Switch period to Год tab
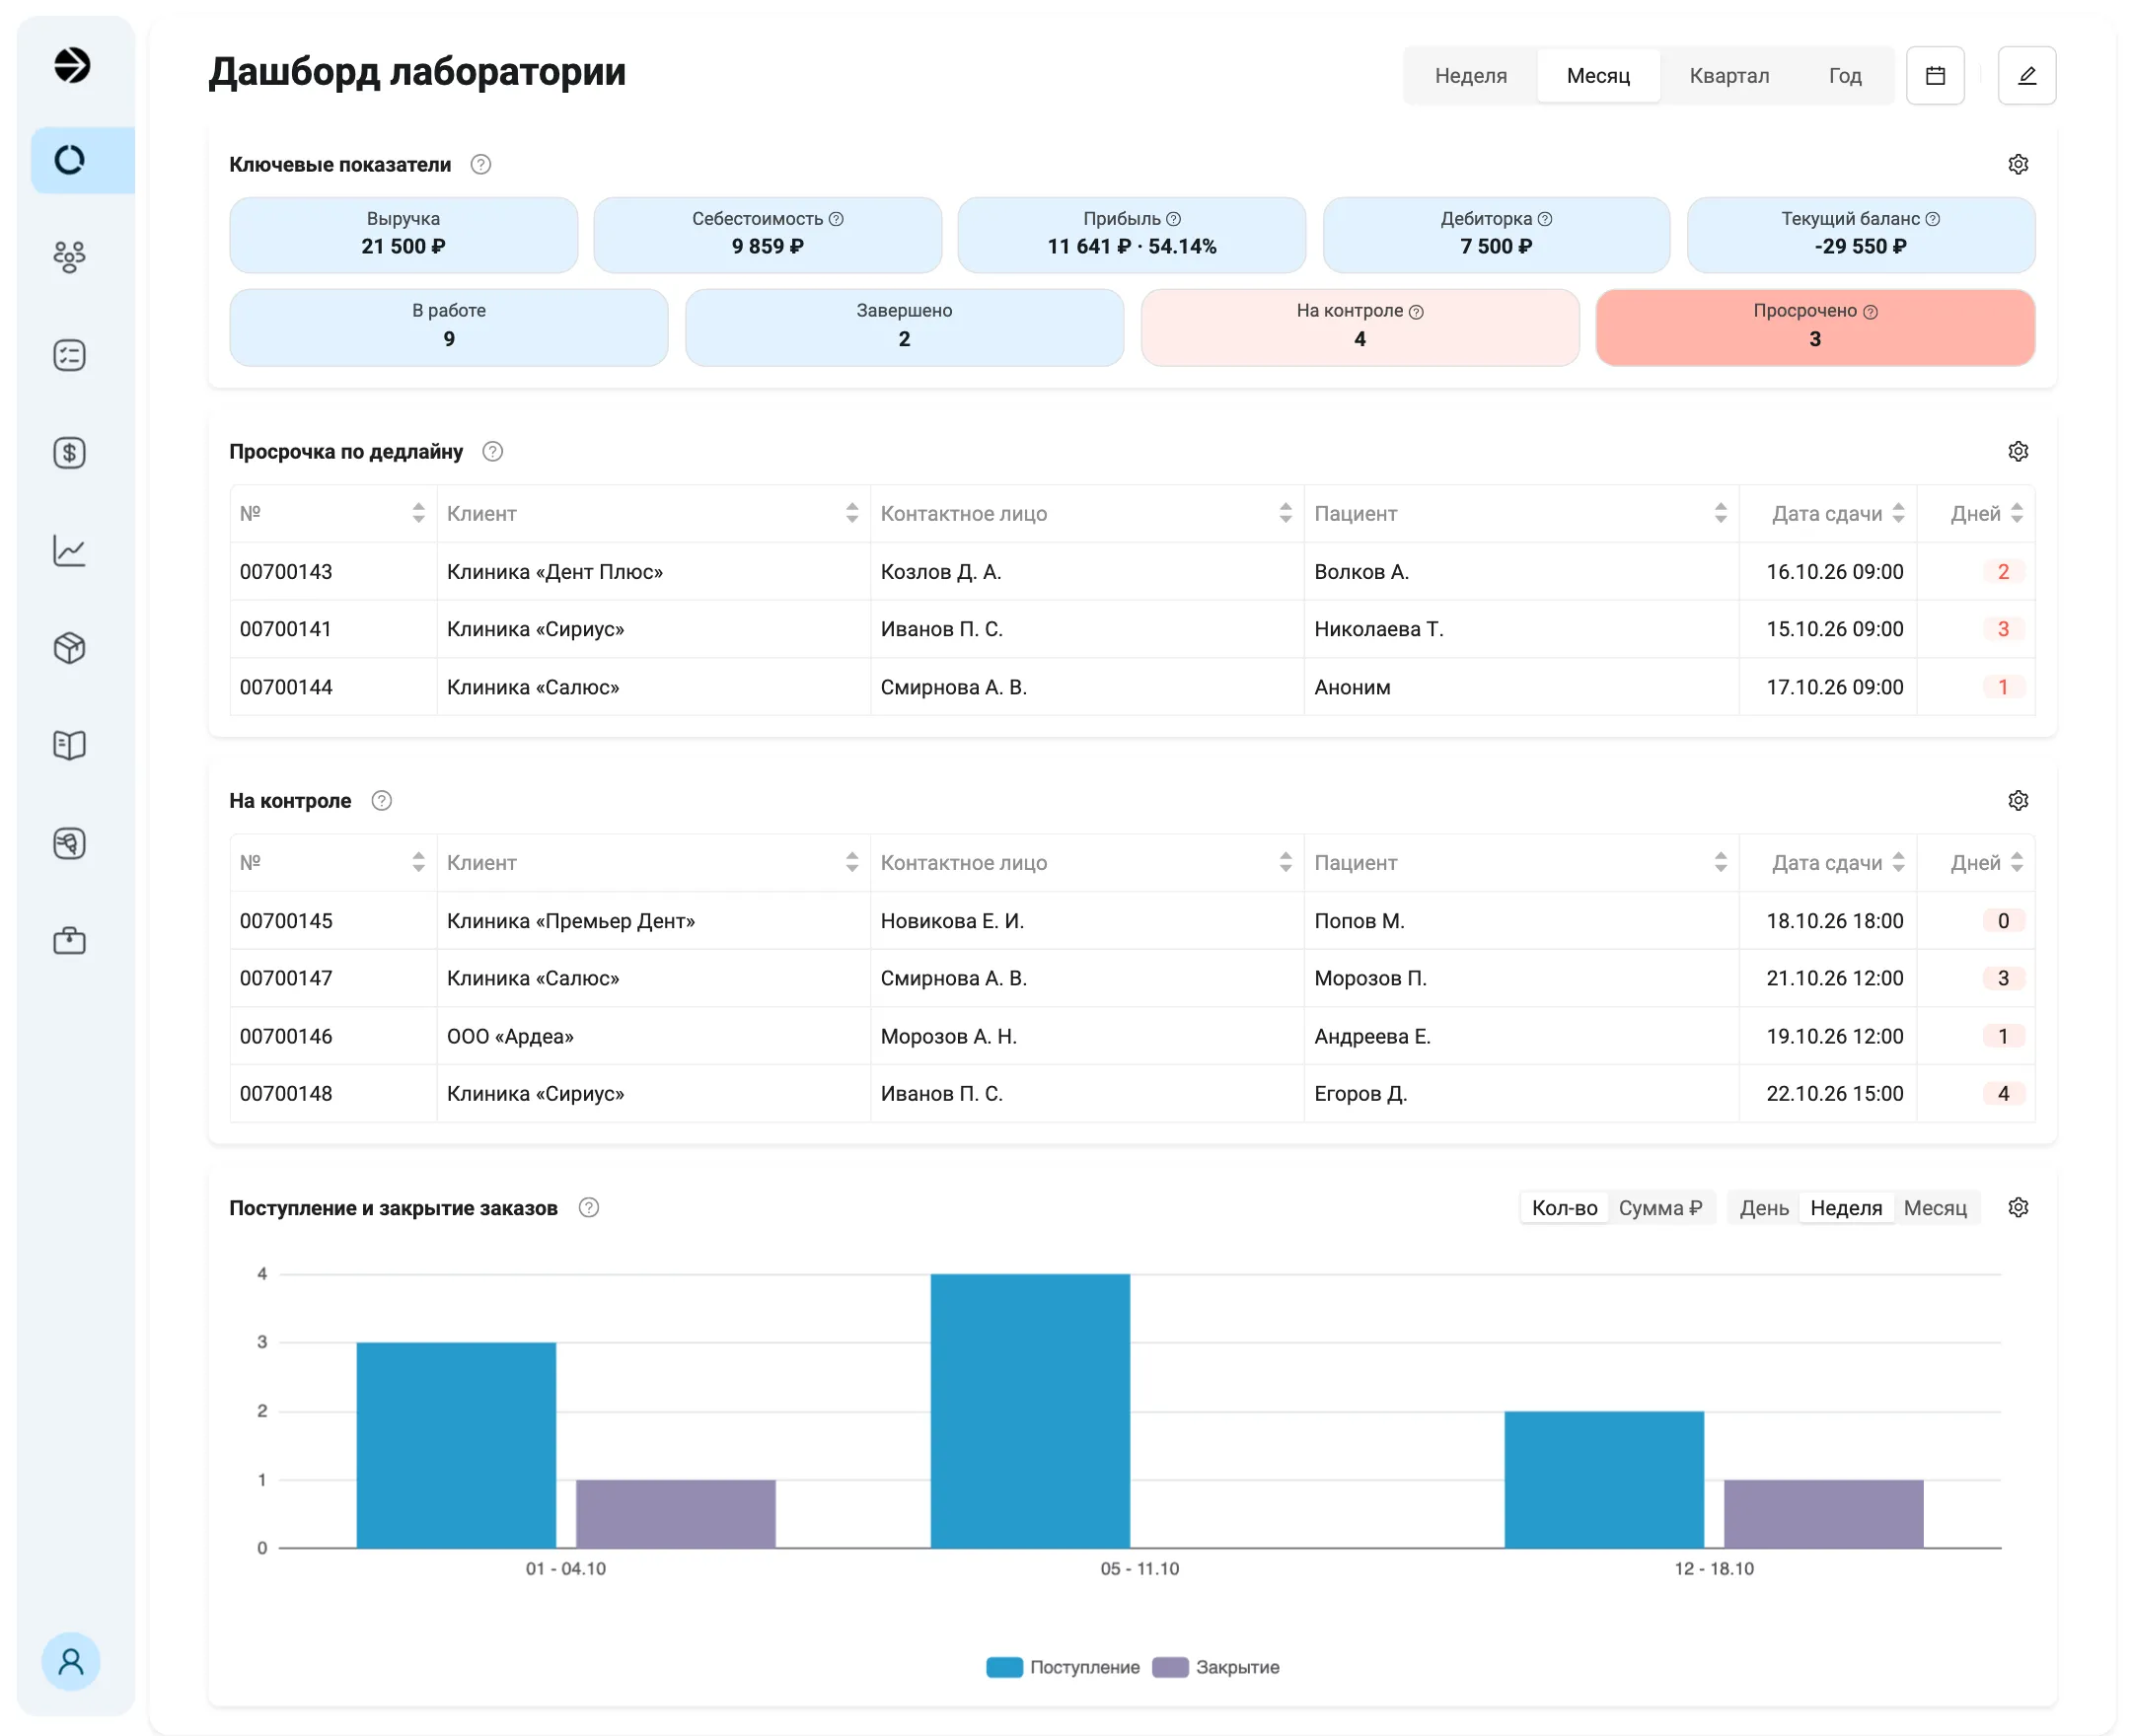 pos(1845,76)
